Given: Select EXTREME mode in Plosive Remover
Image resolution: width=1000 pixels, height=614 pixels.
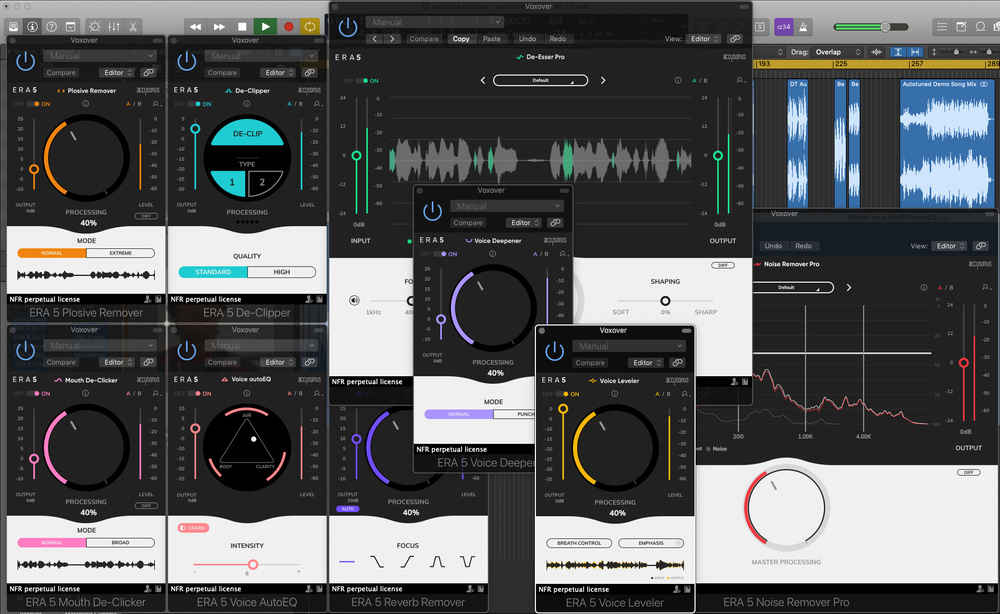Looking at the screenshot, I should pos(120,253).
